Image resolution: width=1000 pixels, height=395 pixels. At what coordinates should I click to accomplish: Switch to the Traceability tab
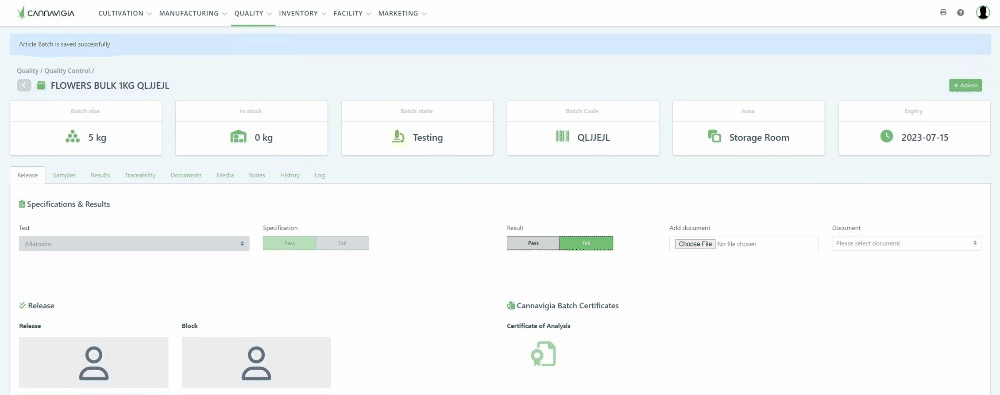pyautogui.click(x=140, y=175)
